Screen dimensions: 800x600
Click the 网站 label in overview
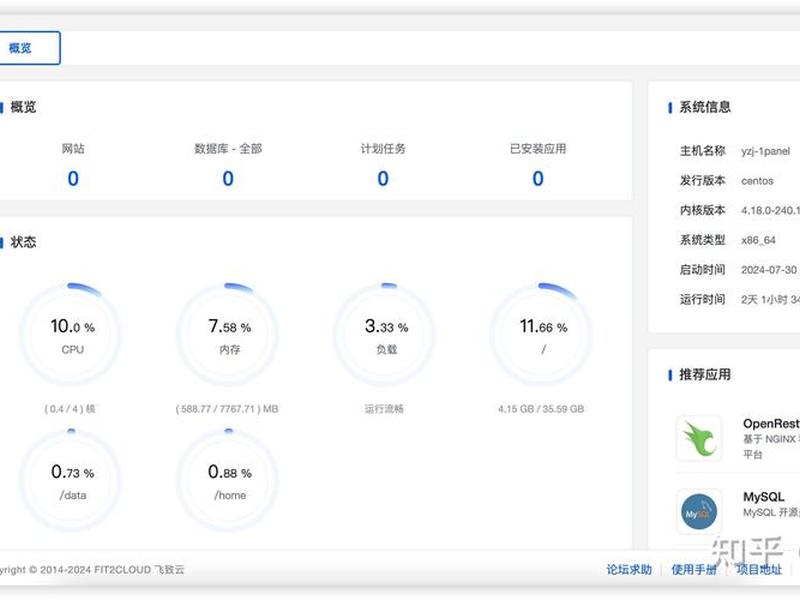click(73, 148)
